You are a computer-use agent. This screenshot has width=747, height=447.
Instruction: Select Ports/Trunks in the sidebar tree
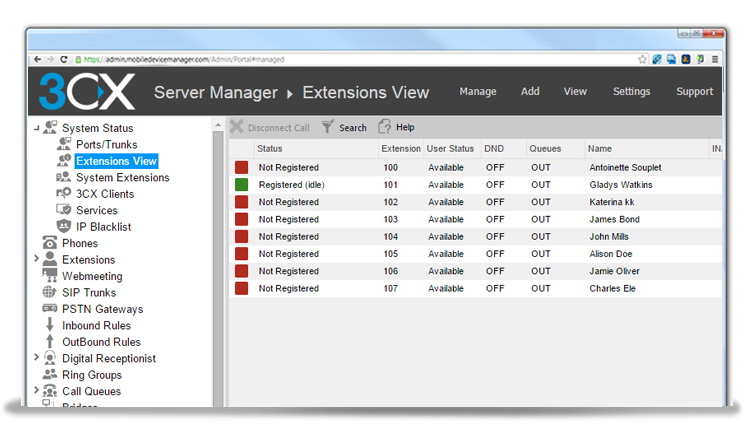(106, 145)
